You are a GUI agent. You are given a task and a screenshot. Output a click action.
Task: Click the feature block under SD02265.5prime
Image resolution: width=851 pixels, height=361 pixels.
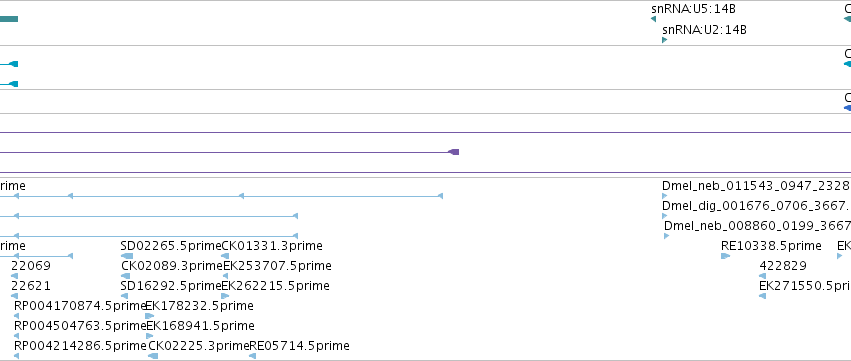(x=126, y=256)
